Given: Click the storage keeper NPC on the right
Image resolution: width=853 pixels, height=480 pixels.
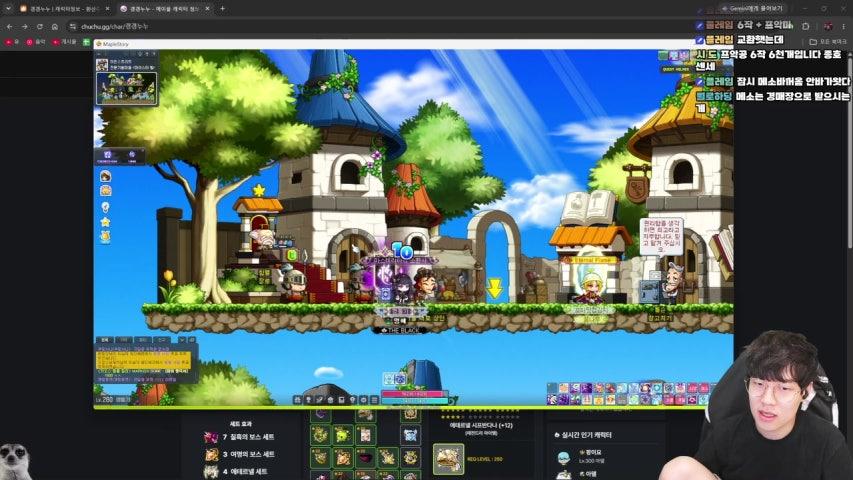Looking at the screenshot, I should pyautogui.click(x=672, y=282).
